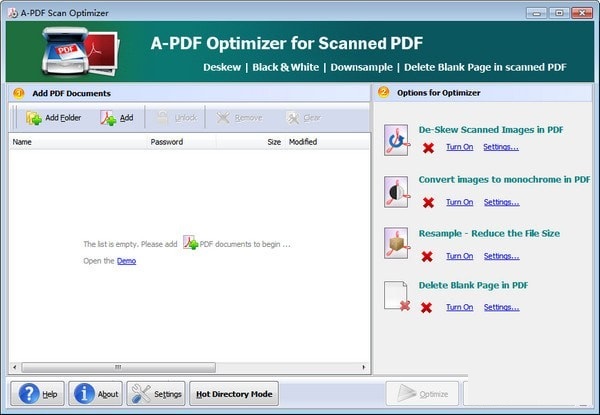This screenshot has width=600, height=415.
Task: Click the horizontal scrollbar right arrow
Action: [x=364, y=367]
